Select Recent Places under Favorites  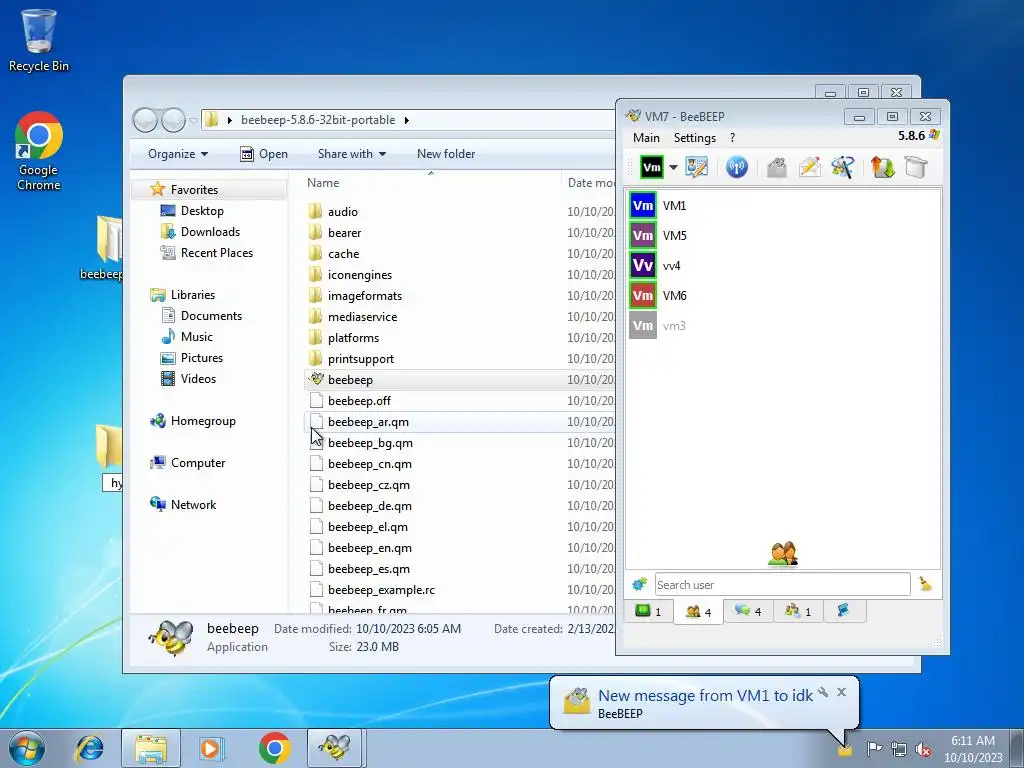pyautogui.click(x=217, y=253)
